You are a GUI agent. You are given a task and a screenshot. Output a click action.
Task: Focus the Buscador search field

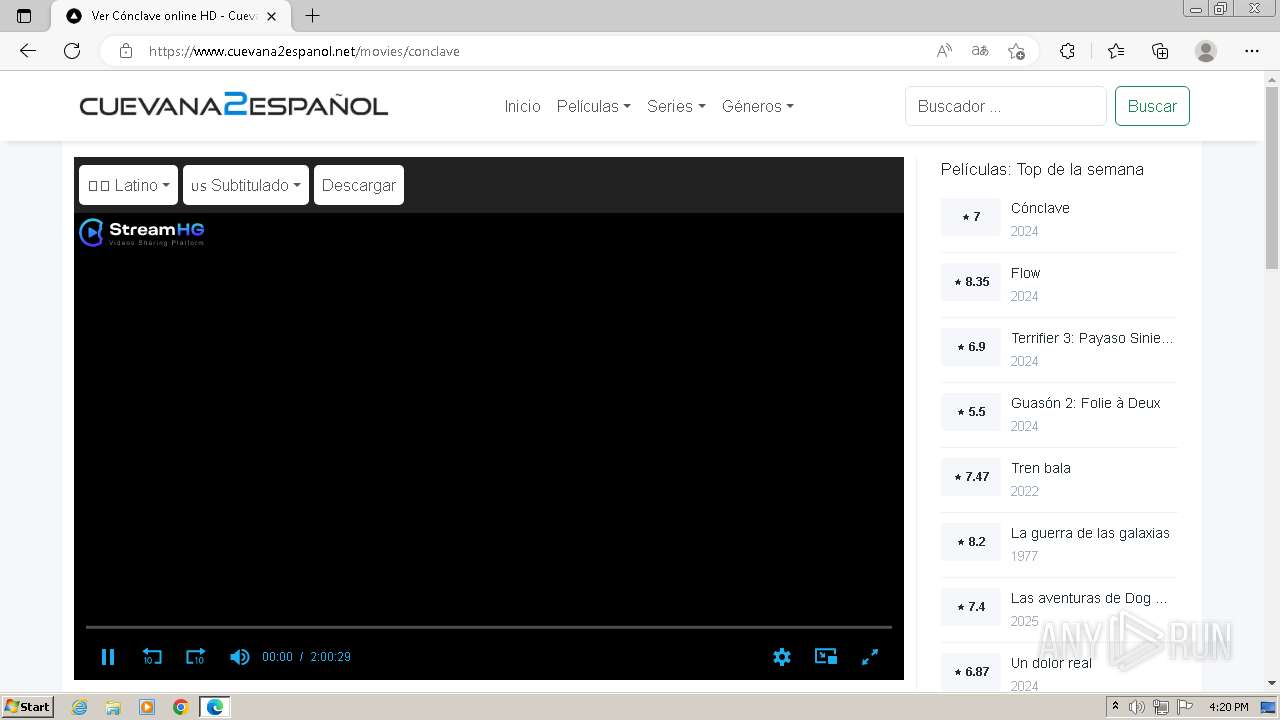1006,106
